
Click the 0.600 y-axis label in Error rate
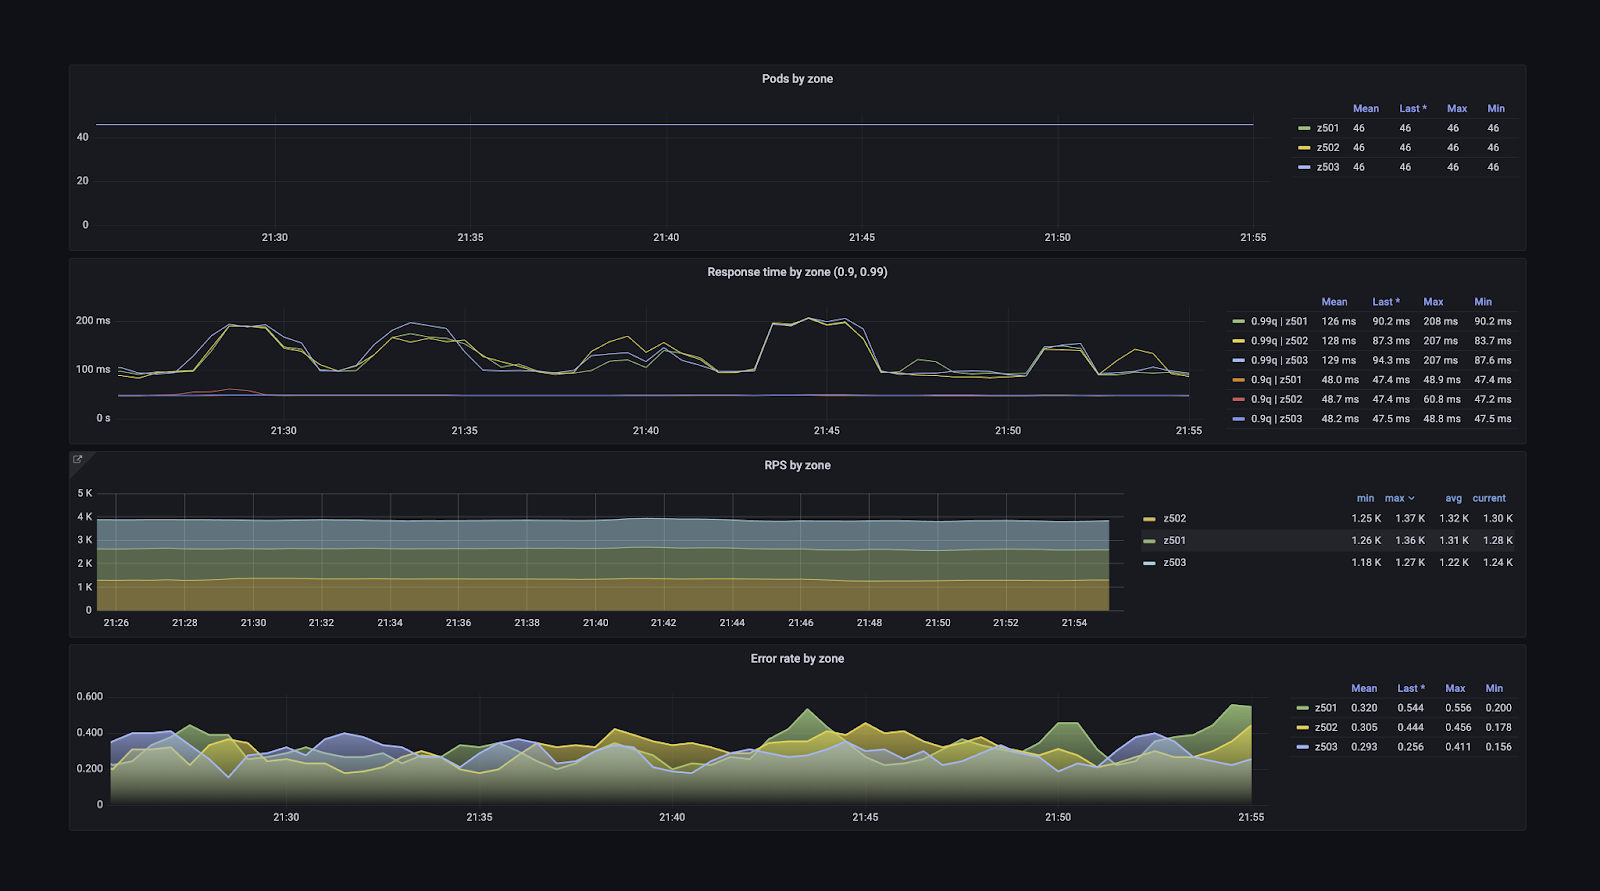coord(90,696)
